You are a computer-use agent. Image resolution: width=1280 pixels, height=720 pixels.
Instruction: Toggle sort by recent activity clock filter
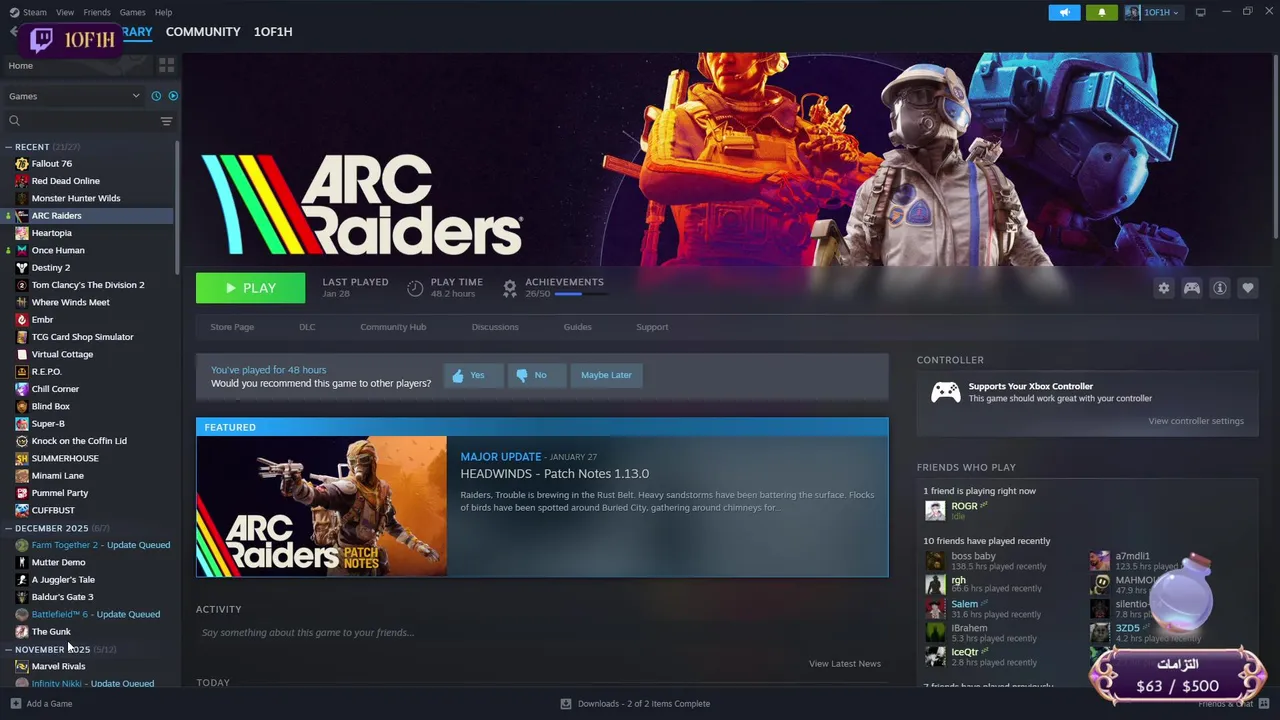(156, 96)
